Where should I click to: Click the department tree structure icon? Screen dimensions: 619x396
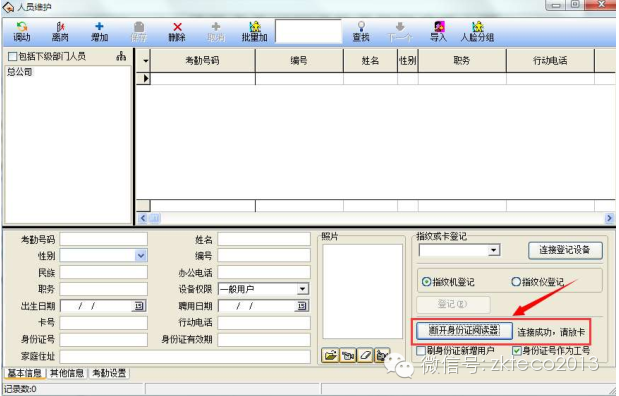point(121,56)
